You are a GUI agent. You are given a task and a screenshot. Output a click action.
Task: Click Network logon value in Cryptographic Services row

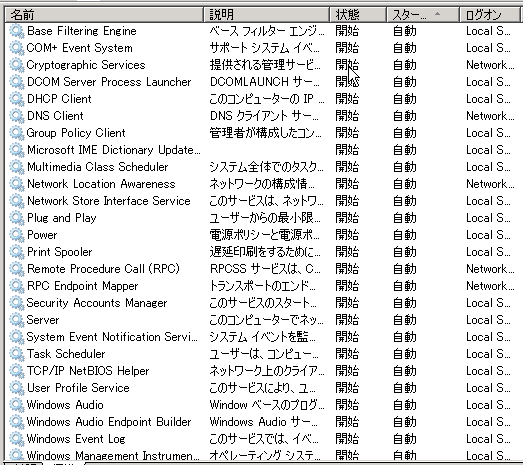pyautogui.click(x=490, y=65)
